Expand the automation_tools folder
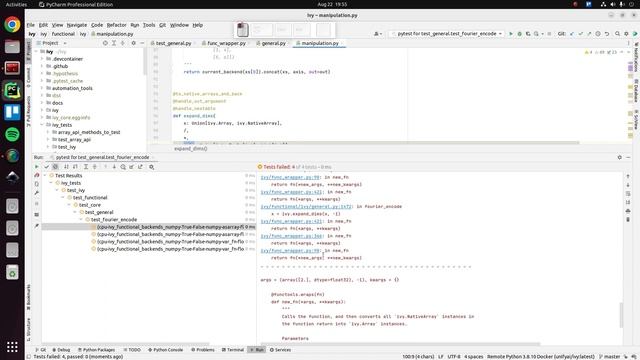The image size is (640, 360). pyautogui.click(x=42, y=89)
